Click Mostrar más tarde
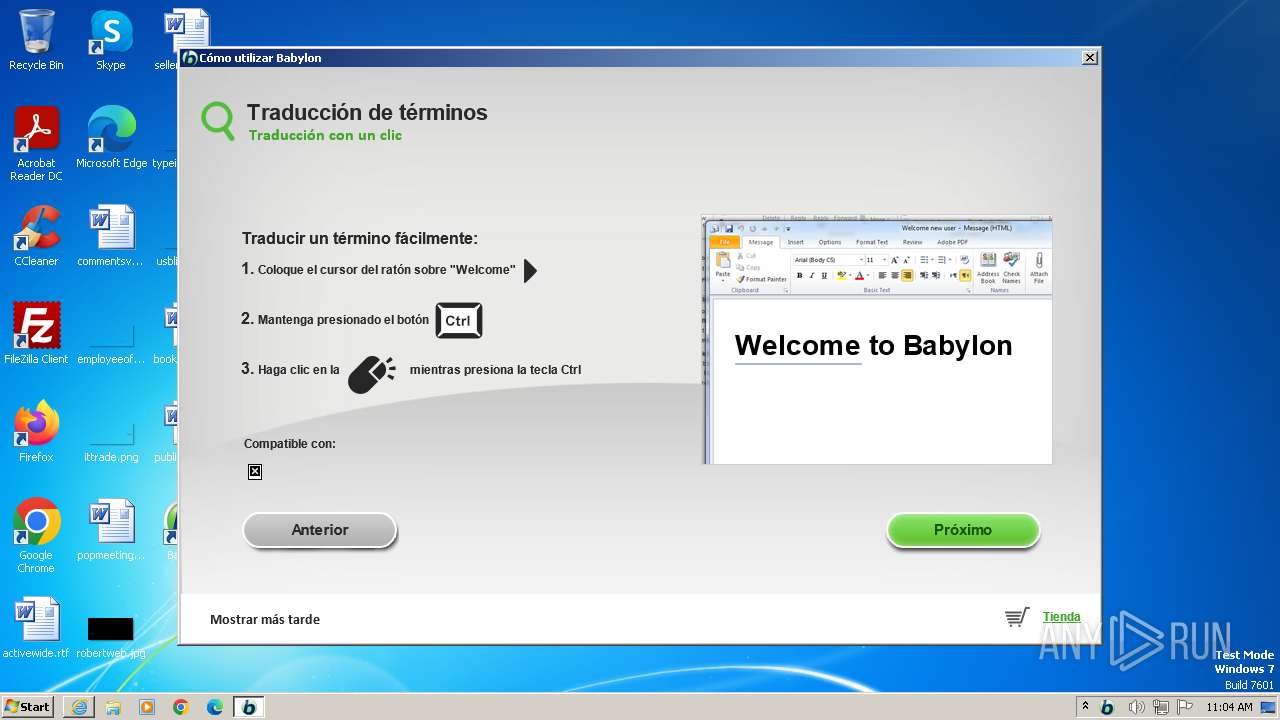 tap(265, 619)
